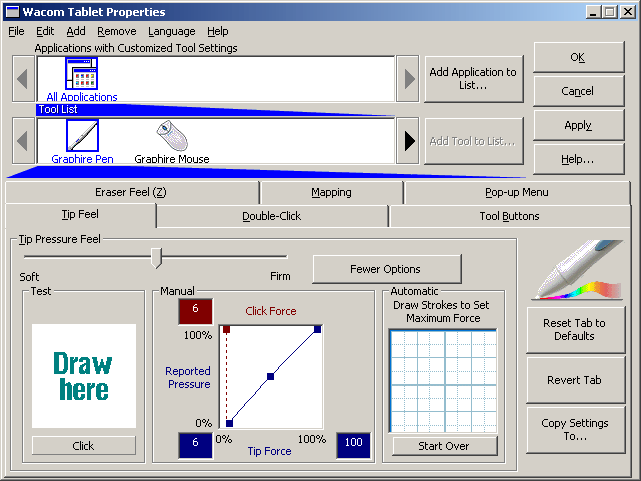Viewport: 641px width, 481px height.
Task: Click the bottom-left curve point on graph
Action: [229, 423]
